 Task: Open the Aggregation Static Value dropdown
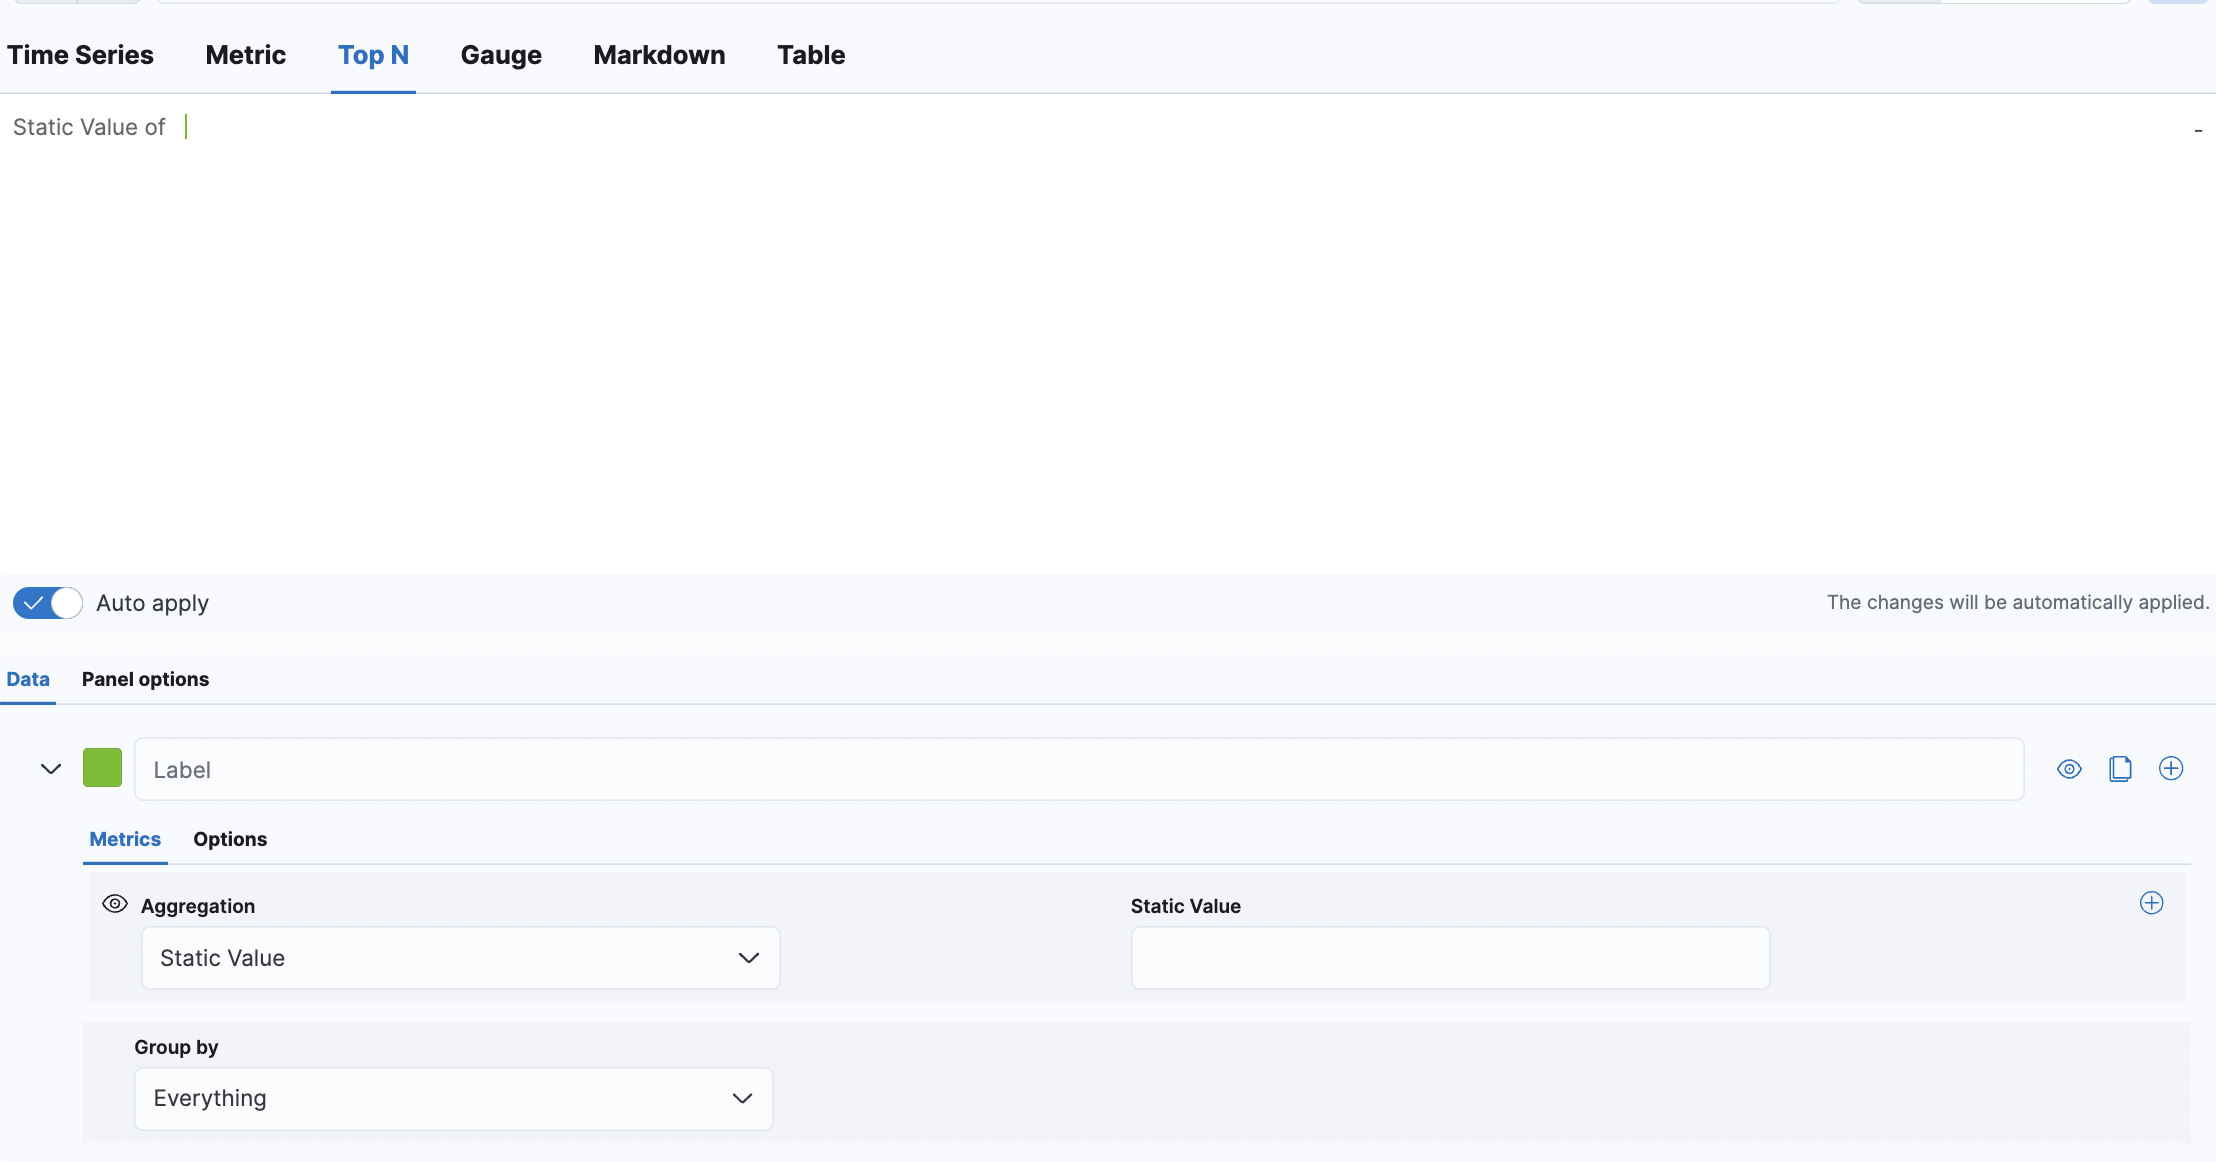click(460, 958)
